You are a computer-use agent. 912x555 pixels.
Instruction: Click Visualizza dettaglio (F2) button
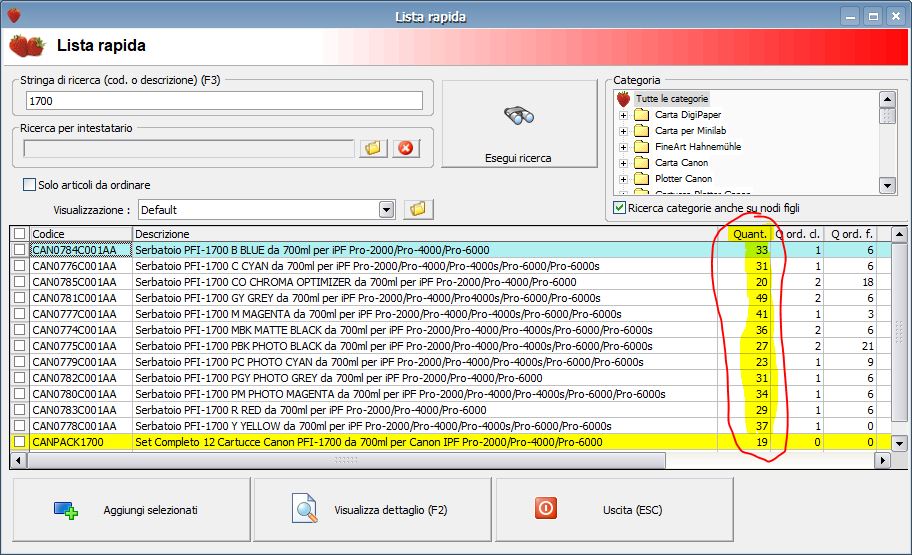pos(372,510)
